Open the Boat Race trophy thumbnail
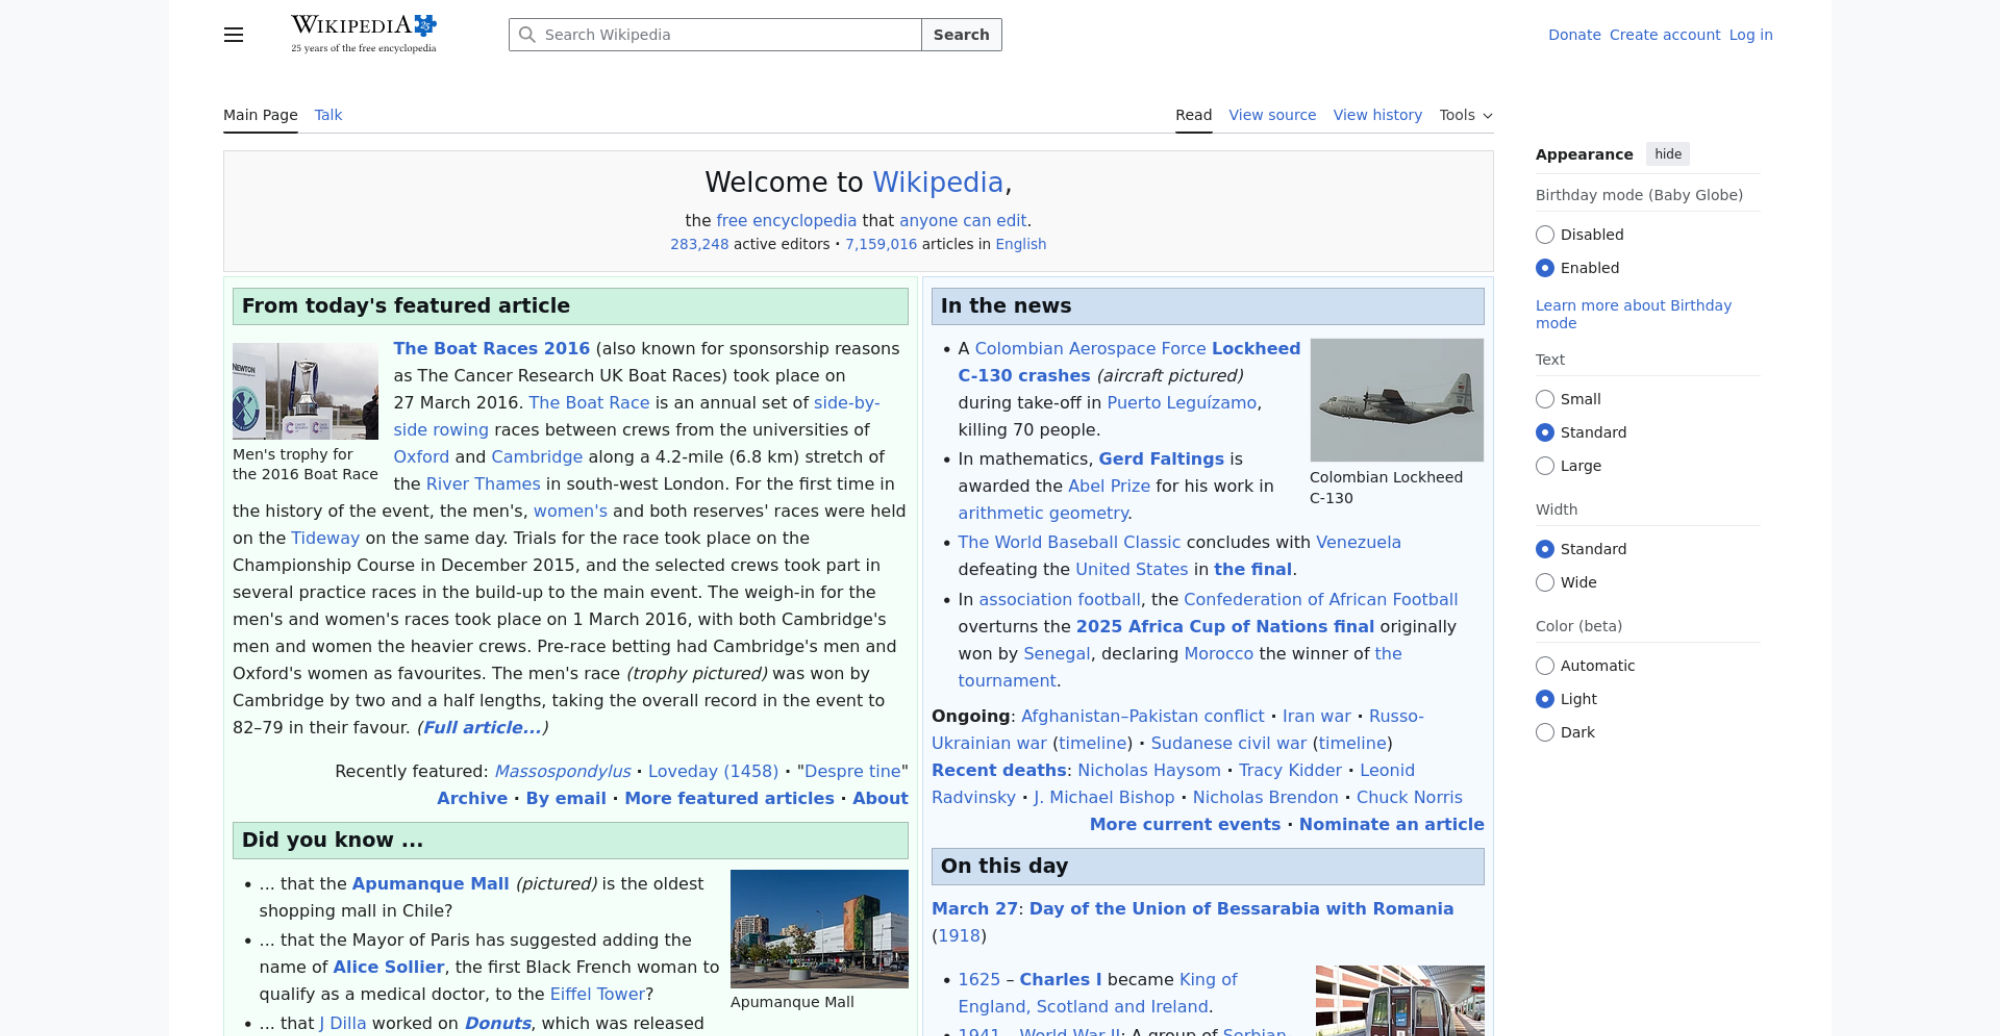This screenshot has width=2000, height=1036. (305, 391)
